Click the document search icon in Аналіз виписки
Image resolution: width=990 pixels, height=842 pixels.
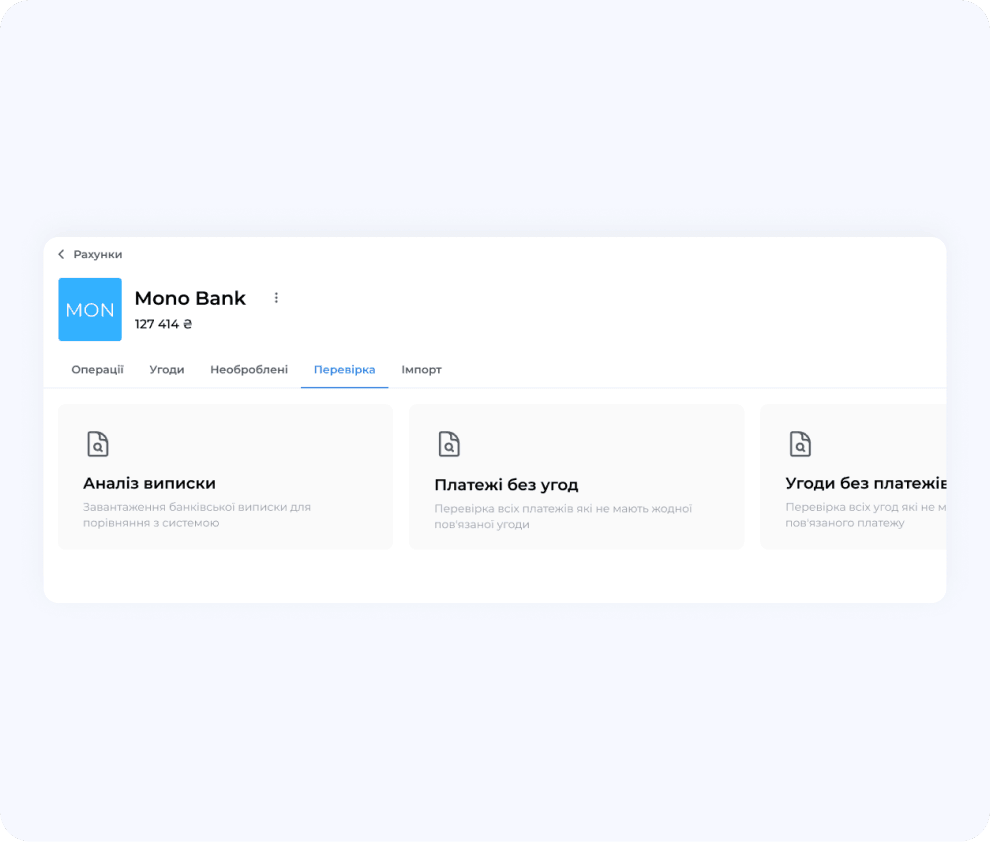click(97, 444)
